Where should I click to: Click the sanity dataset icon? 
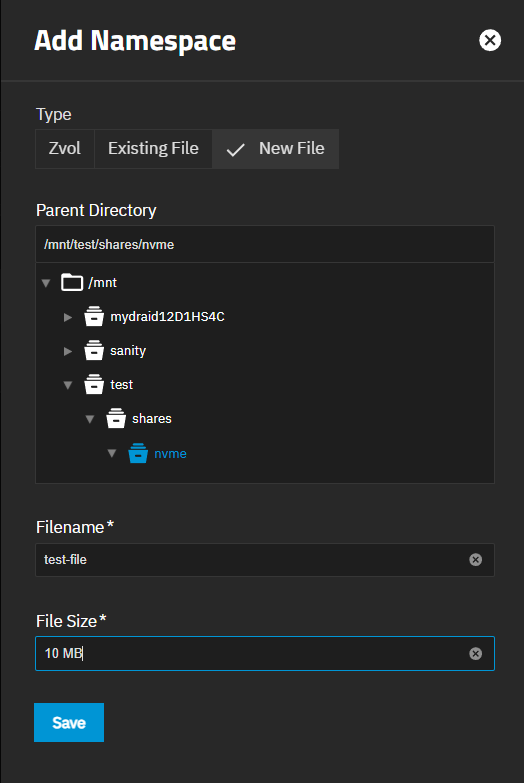pyautogui.click(x=94, y=351)
